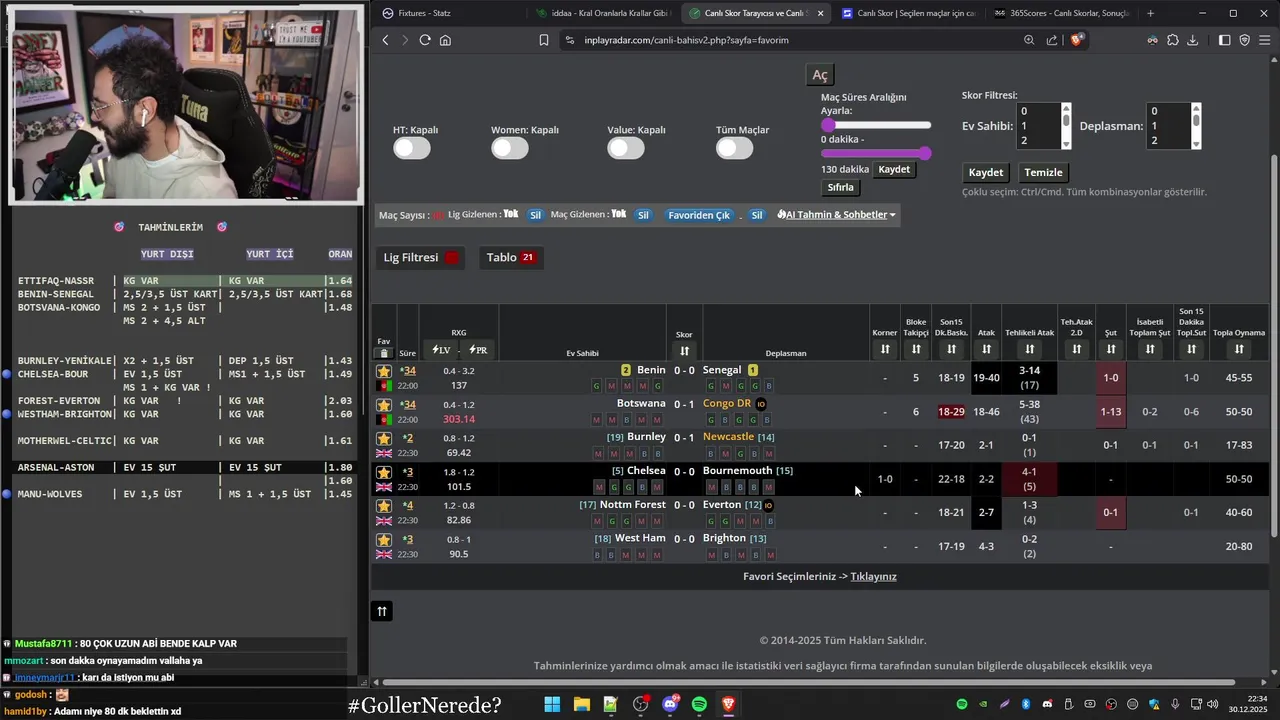Switch to Canlı Skor Seçilen maçlar tab
This screenshot has width=1280, height=720.
[x=908, y=13]
